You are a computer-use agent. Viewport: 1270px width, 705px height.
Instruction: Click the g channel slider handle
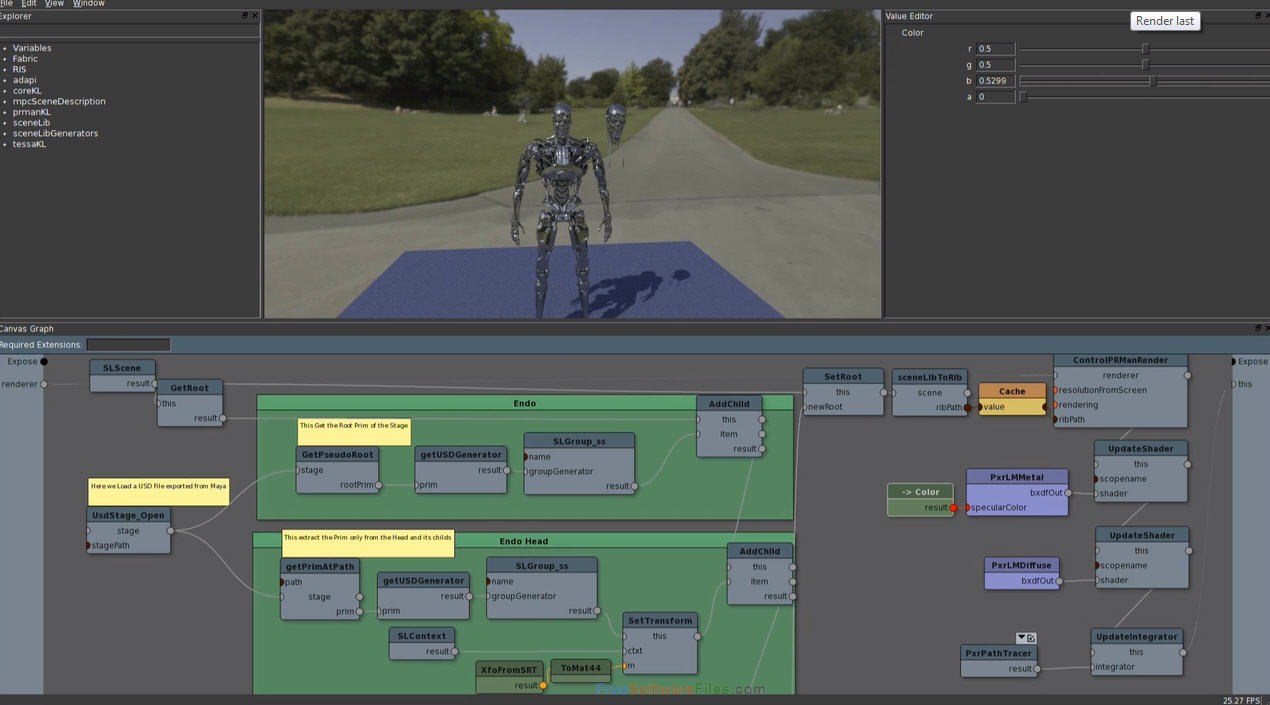click(x=1145, y=65)
